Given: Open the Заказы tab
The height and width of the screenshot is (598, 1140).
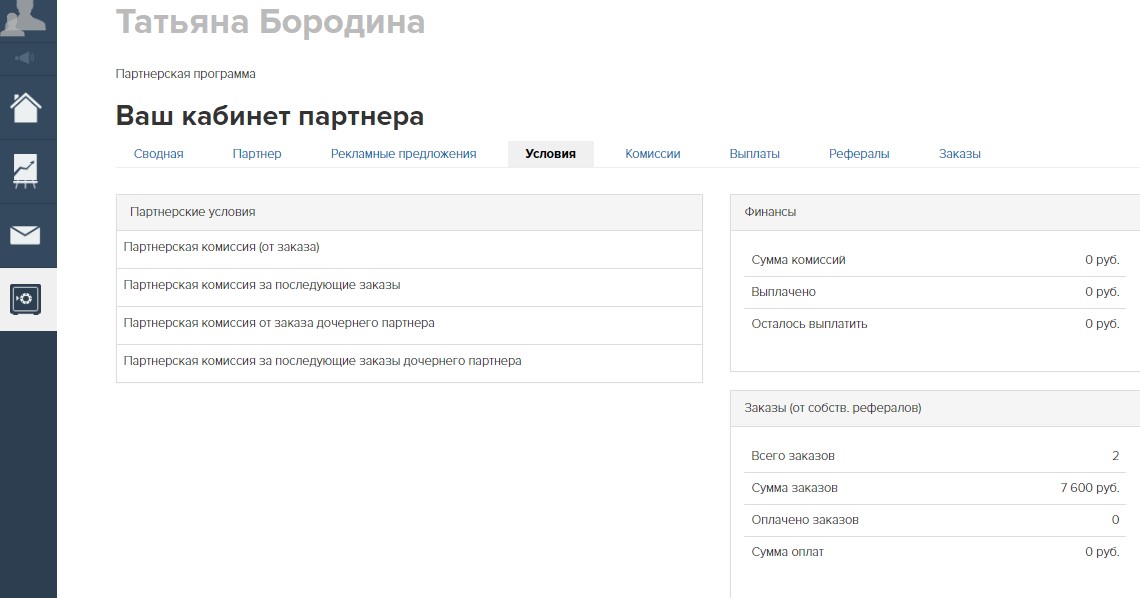Looking at the screenshot, I should tap(960, 154).
